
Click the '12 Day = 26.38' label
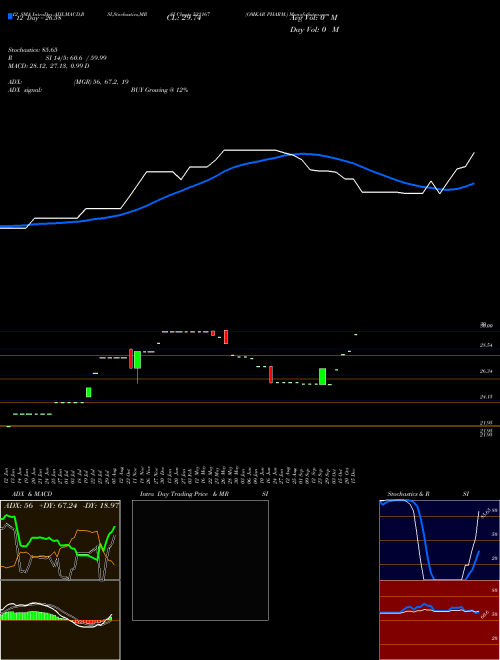pyautogui.click(x=38, y=18)
